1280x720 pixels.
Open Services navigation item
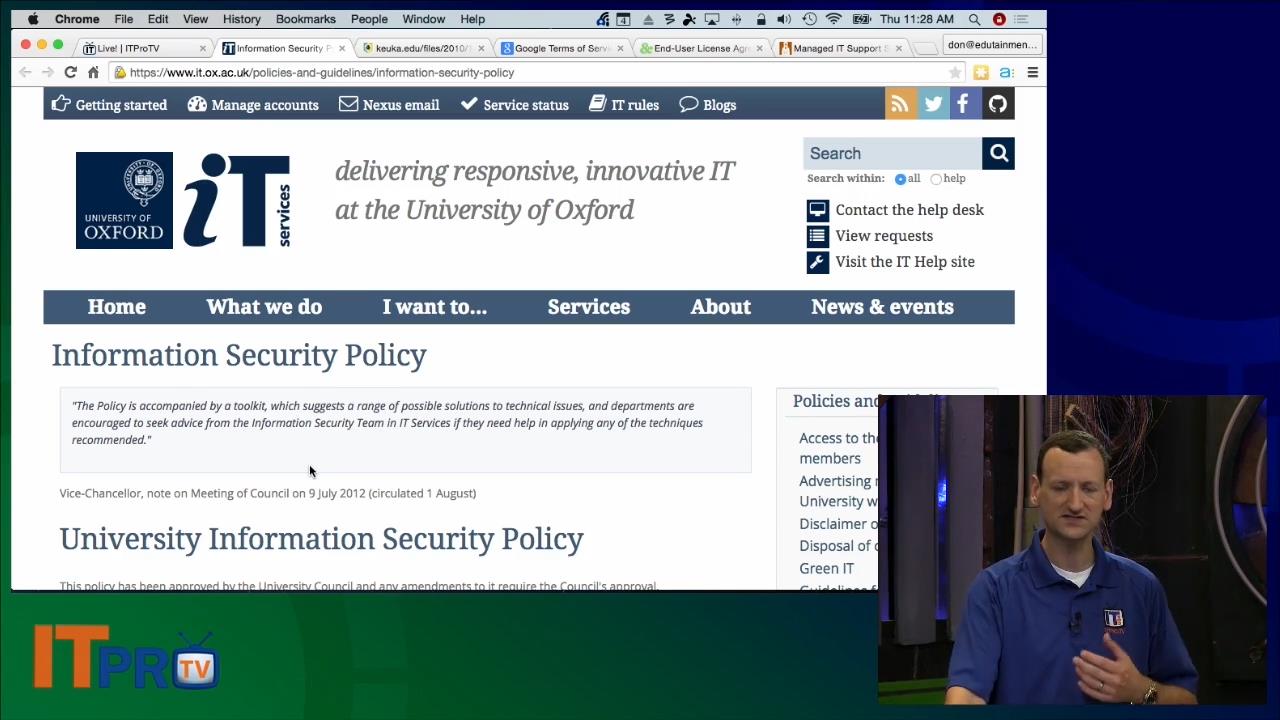point(589,307)
